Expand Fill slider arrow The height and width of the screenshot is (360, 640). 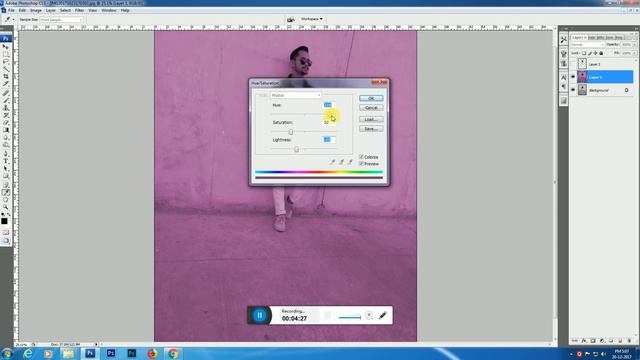[x=635, y=53]
